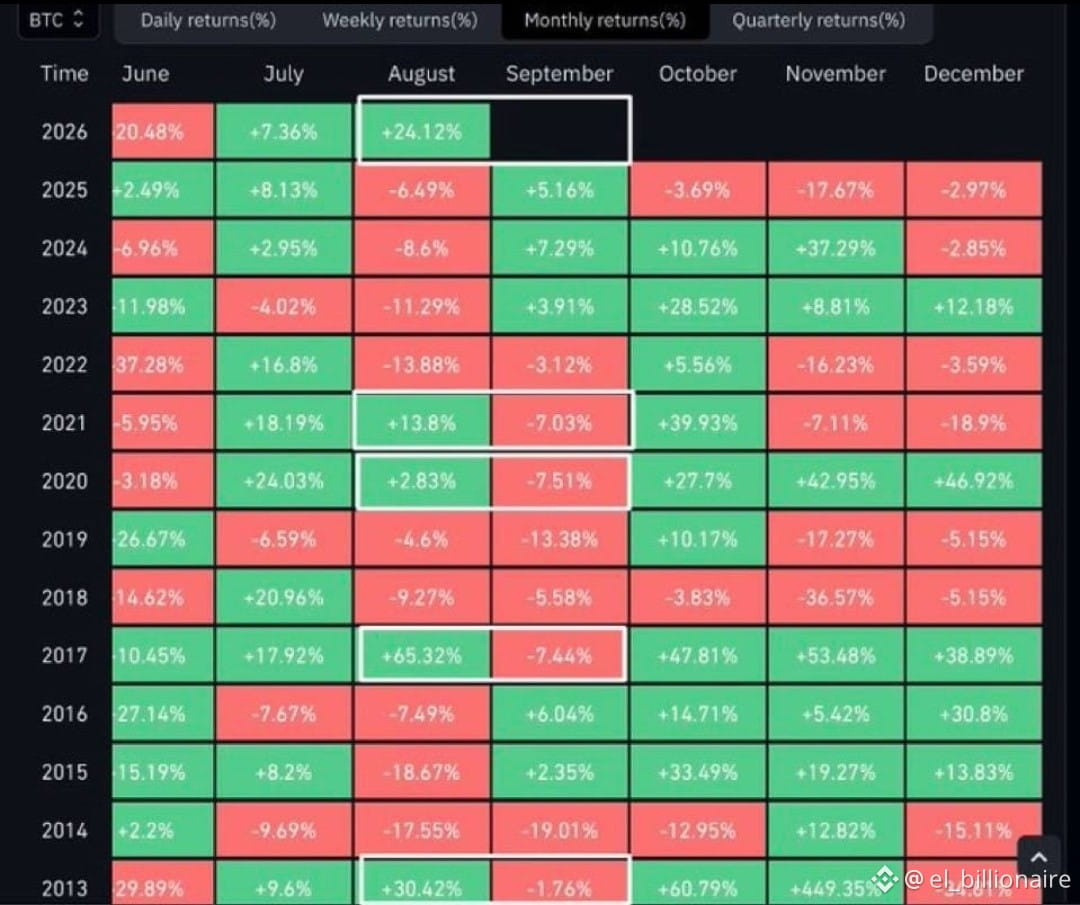Click the -18.9% December 2021 cell
Screen dimensions: 1080x905
tap(974, 423)
